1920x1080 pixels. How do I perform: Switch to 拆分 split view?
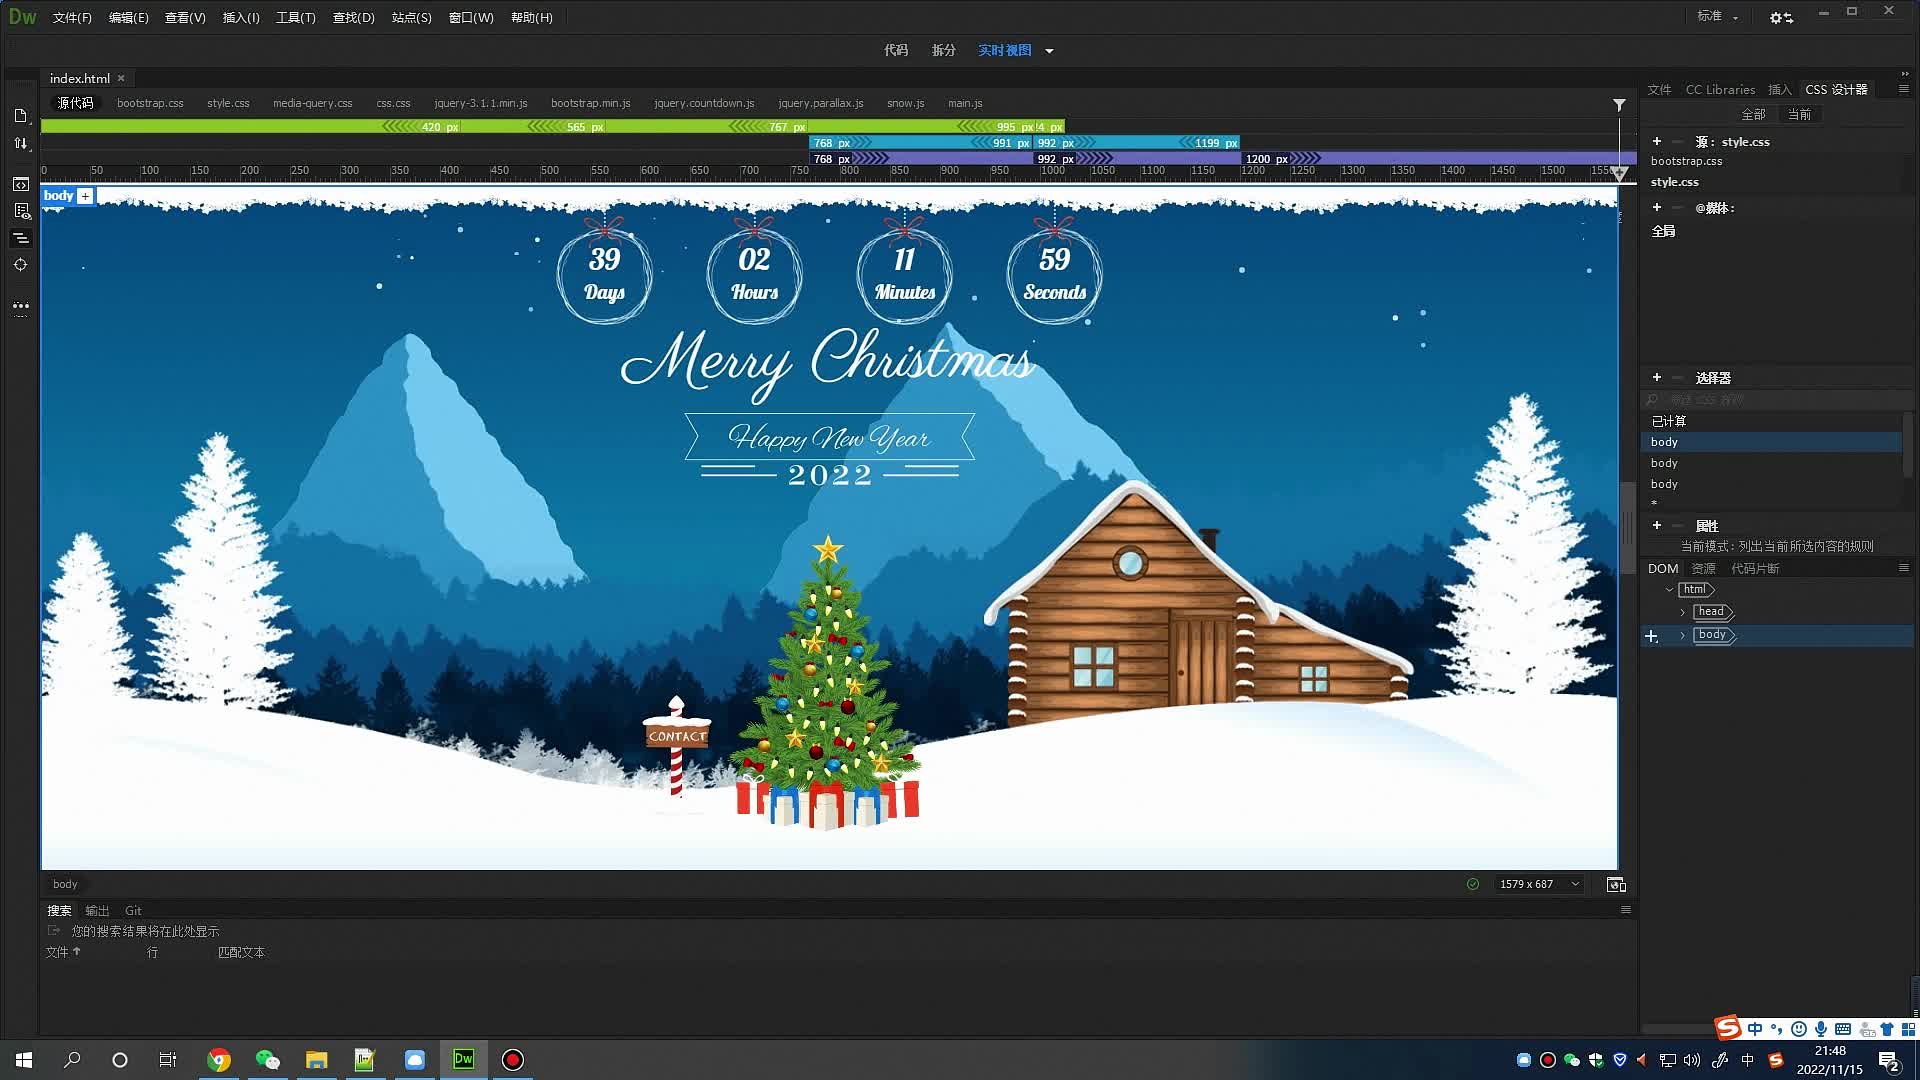[x=943, y=50]
